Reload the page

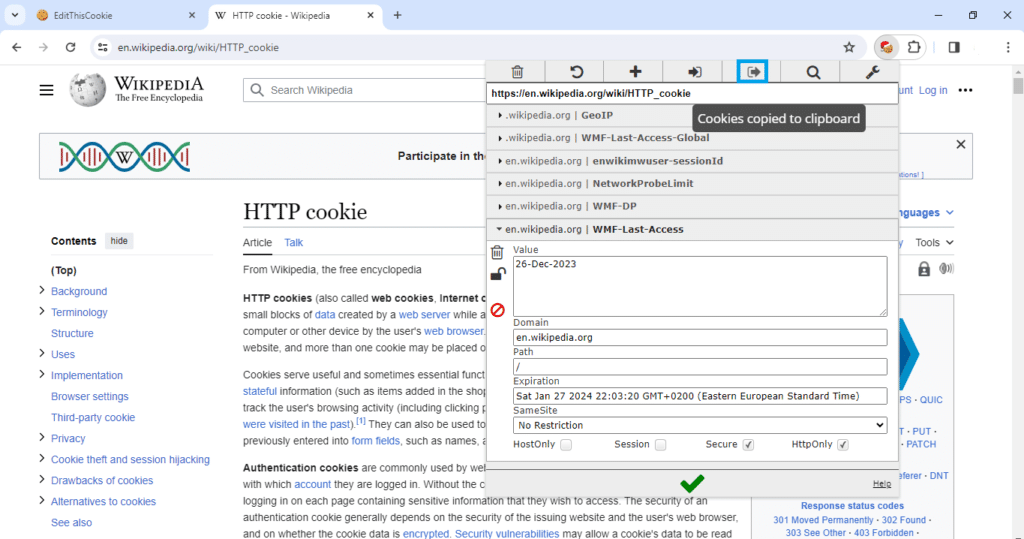tap(71, 47)
